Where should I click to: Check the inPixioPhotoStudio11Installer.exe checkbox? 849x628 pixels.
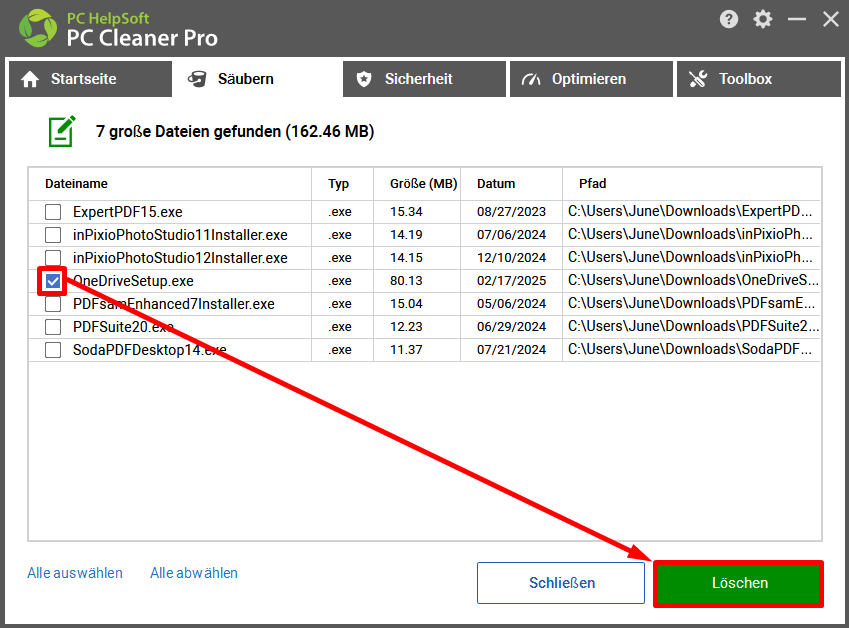click(53, 235)
